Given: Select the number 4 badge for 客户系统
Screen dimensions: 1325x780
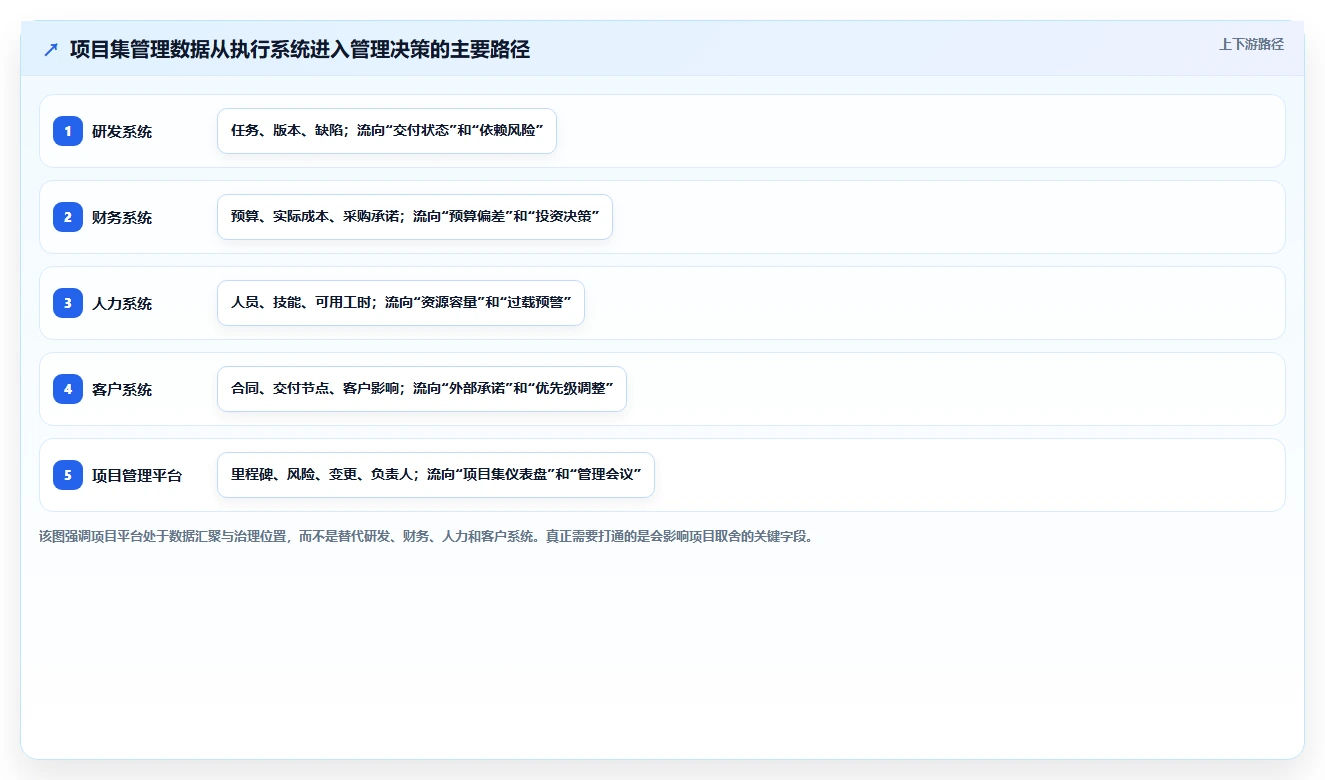Looking at the screenshot, I should pos(68,389).
